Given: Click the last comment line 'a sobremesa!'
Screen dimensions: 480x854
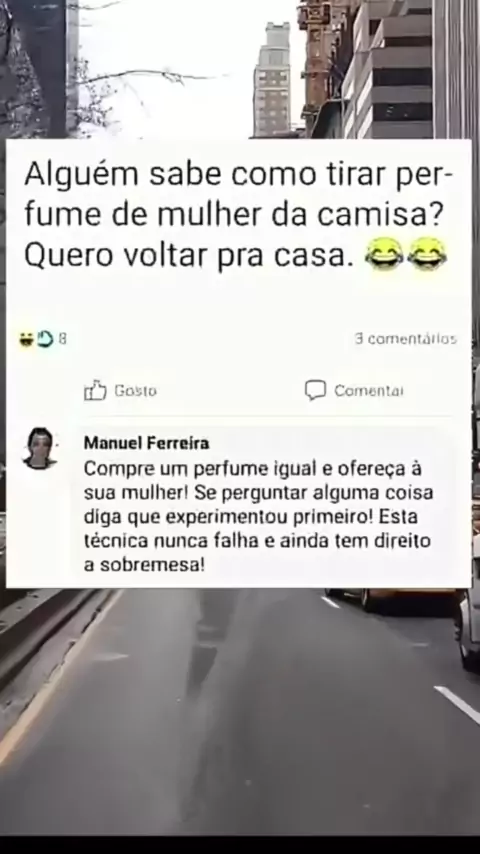Looking at the screenshot, I should pos(144,565).
